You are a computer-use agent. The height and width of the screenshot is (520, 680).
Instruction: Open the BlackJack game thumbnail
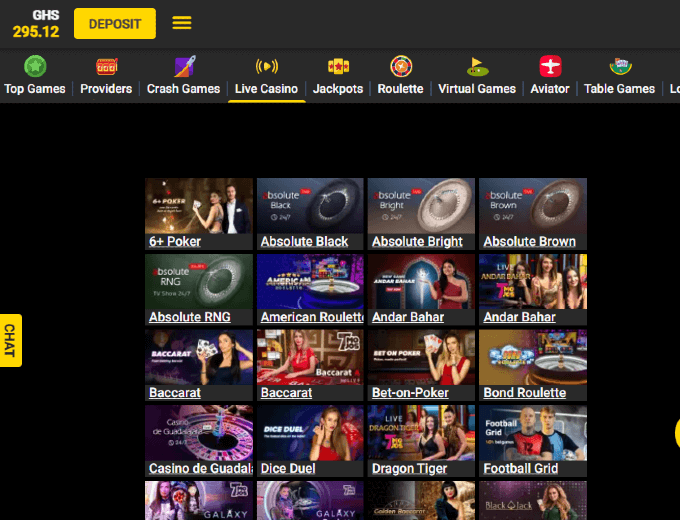[x=533, y=500]
